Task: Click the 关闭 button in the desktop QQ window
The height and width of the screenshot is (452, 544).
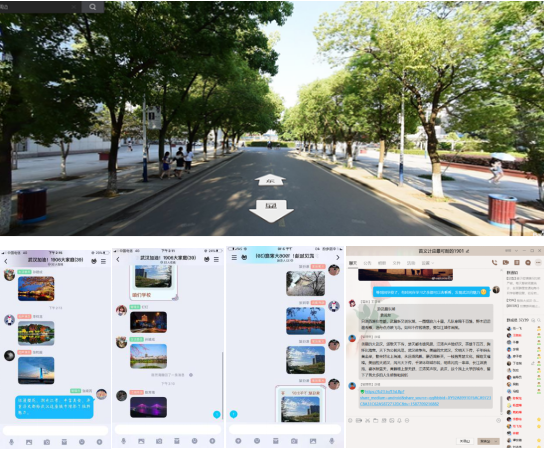Action: [x=465, y=441]
